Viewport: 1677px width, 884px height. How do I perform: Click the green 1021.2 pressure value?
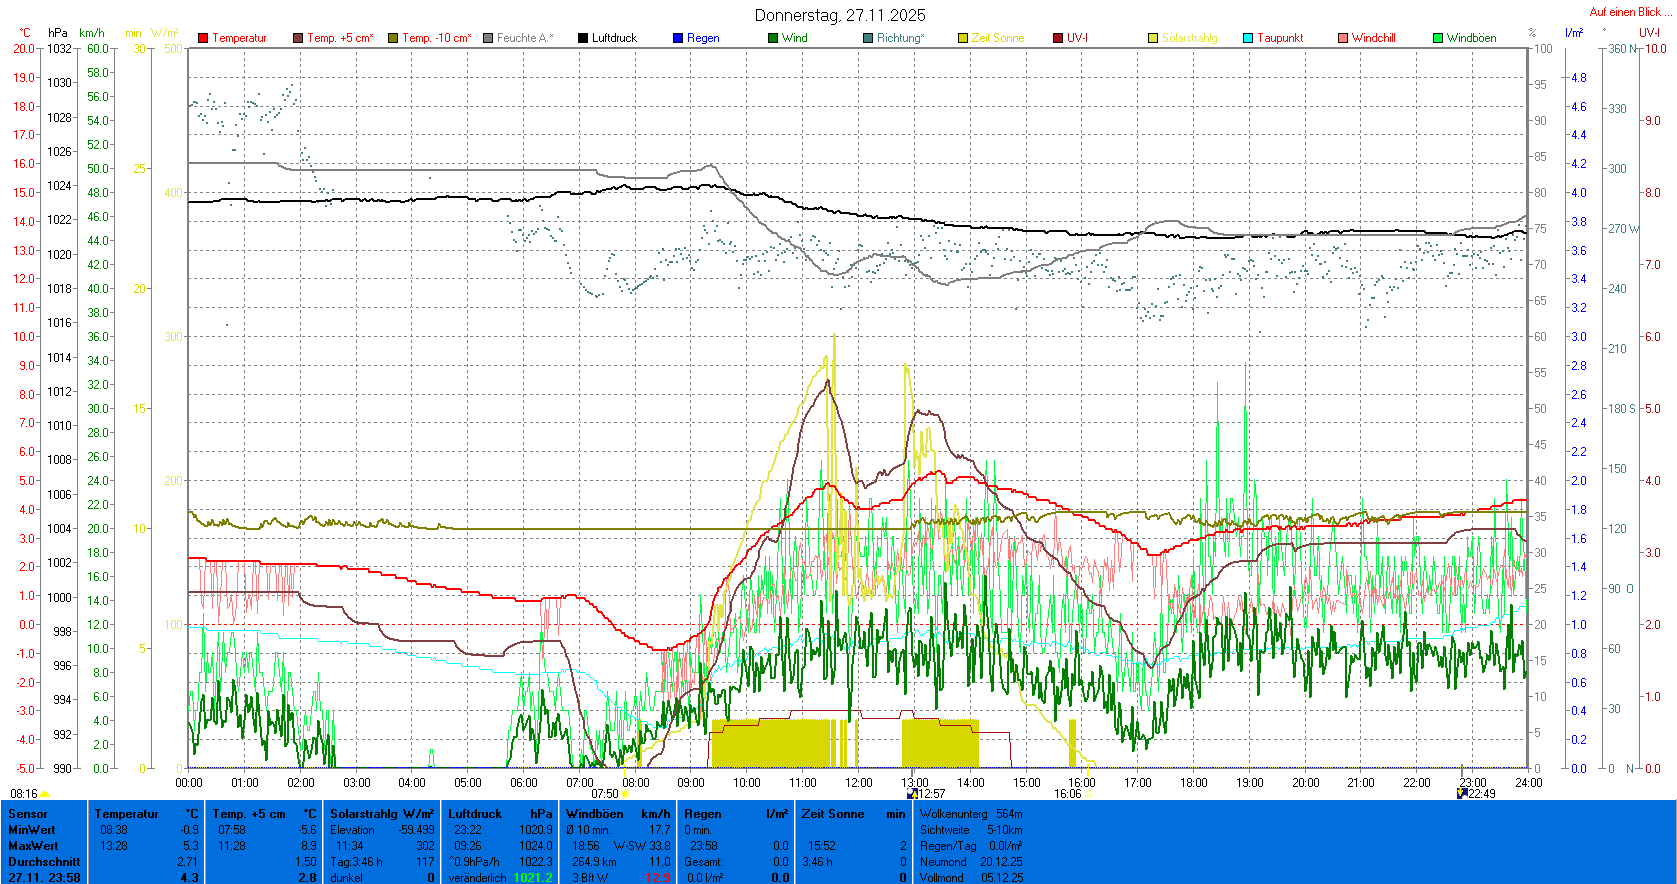[x=532, y=878]
